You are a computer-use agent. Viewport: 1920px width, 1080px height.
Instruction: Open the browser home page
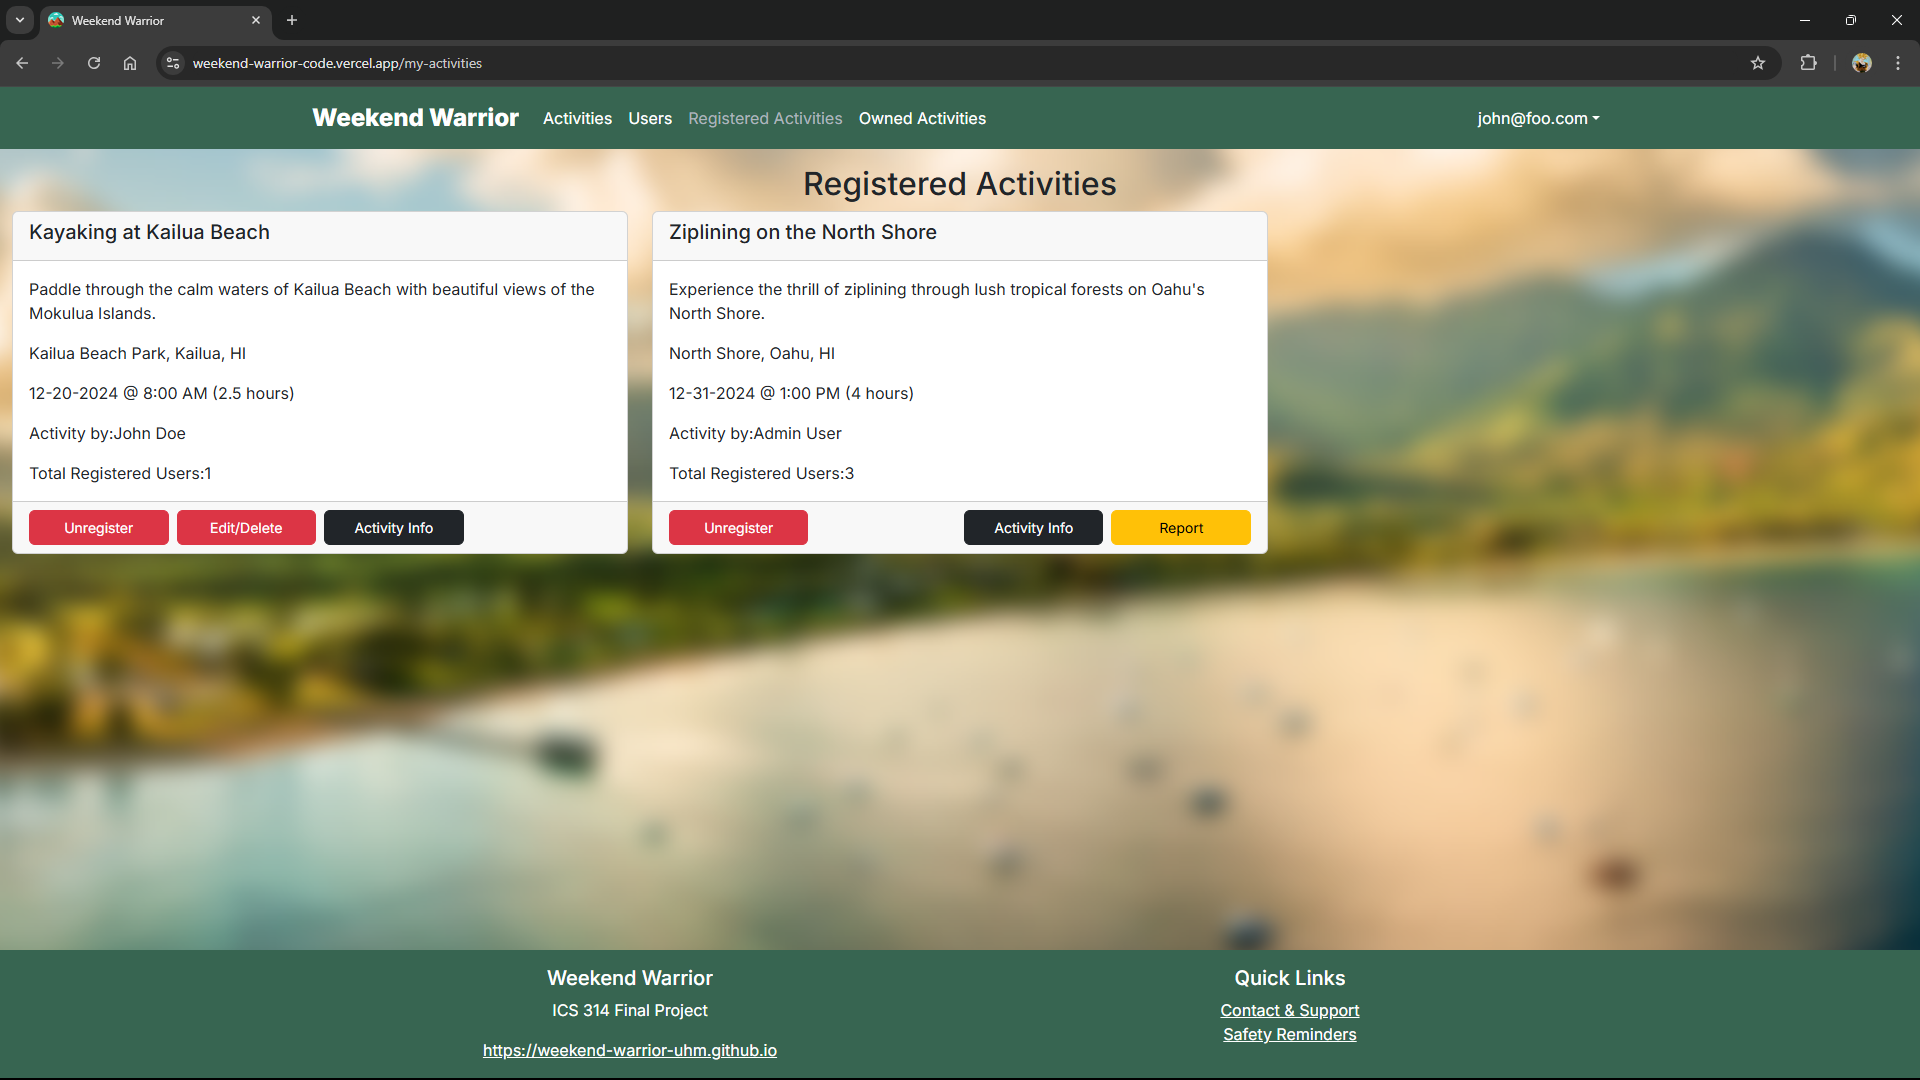coord(129,62)
